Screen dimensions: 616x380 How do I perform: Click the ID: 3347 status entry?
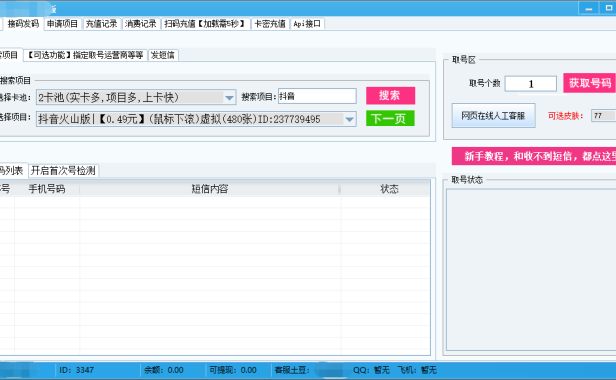(x=77, y=370)
